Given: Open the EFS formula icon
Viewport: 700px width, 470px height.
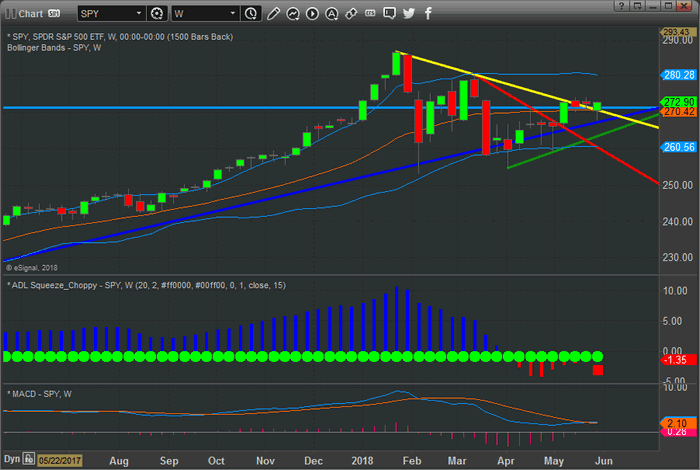Looking at the screenshot, I should coord(370,14).
